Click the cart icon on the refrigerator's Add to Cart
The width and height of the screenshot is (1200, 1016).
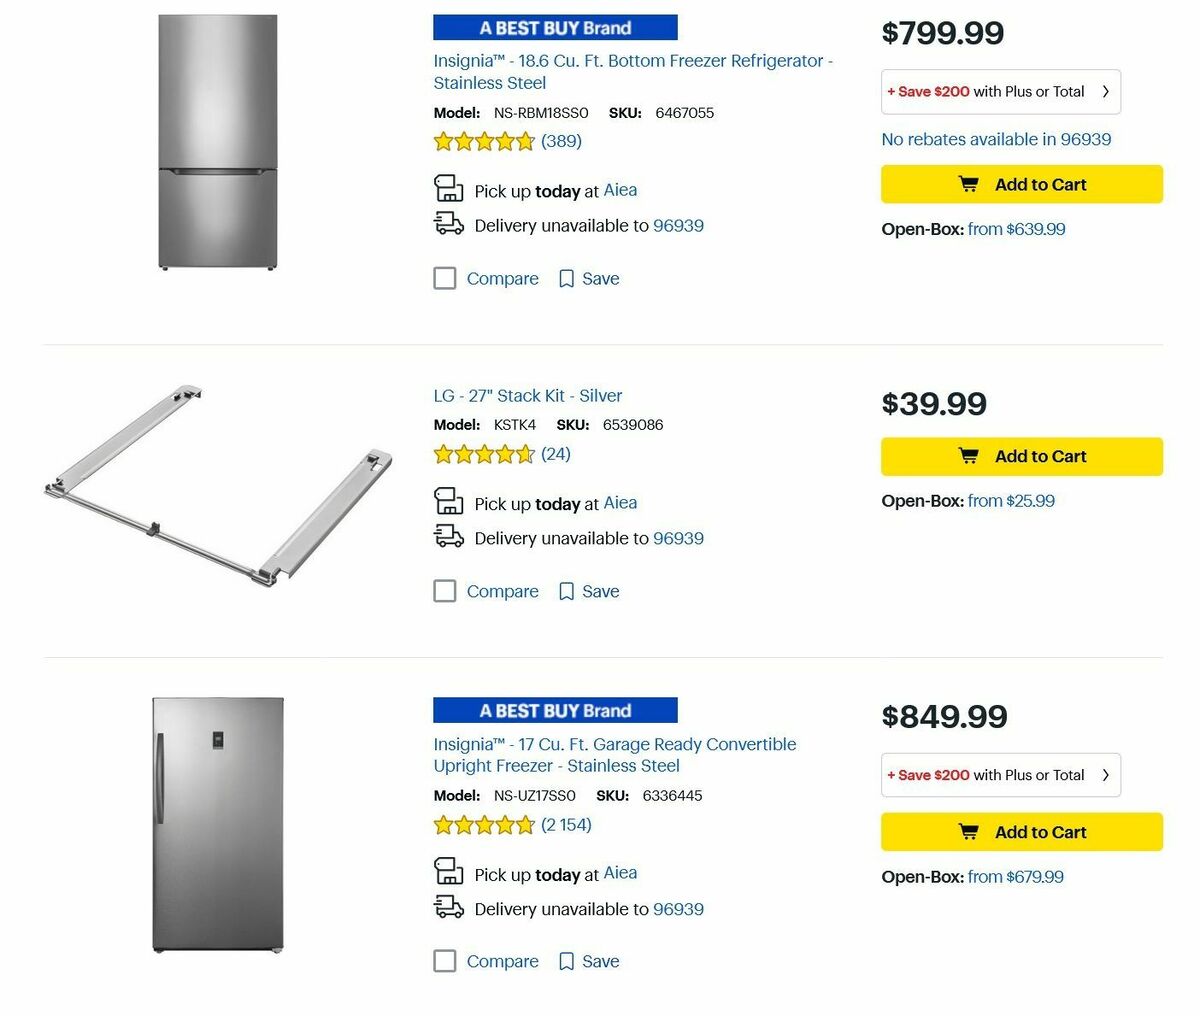[968, 184]
